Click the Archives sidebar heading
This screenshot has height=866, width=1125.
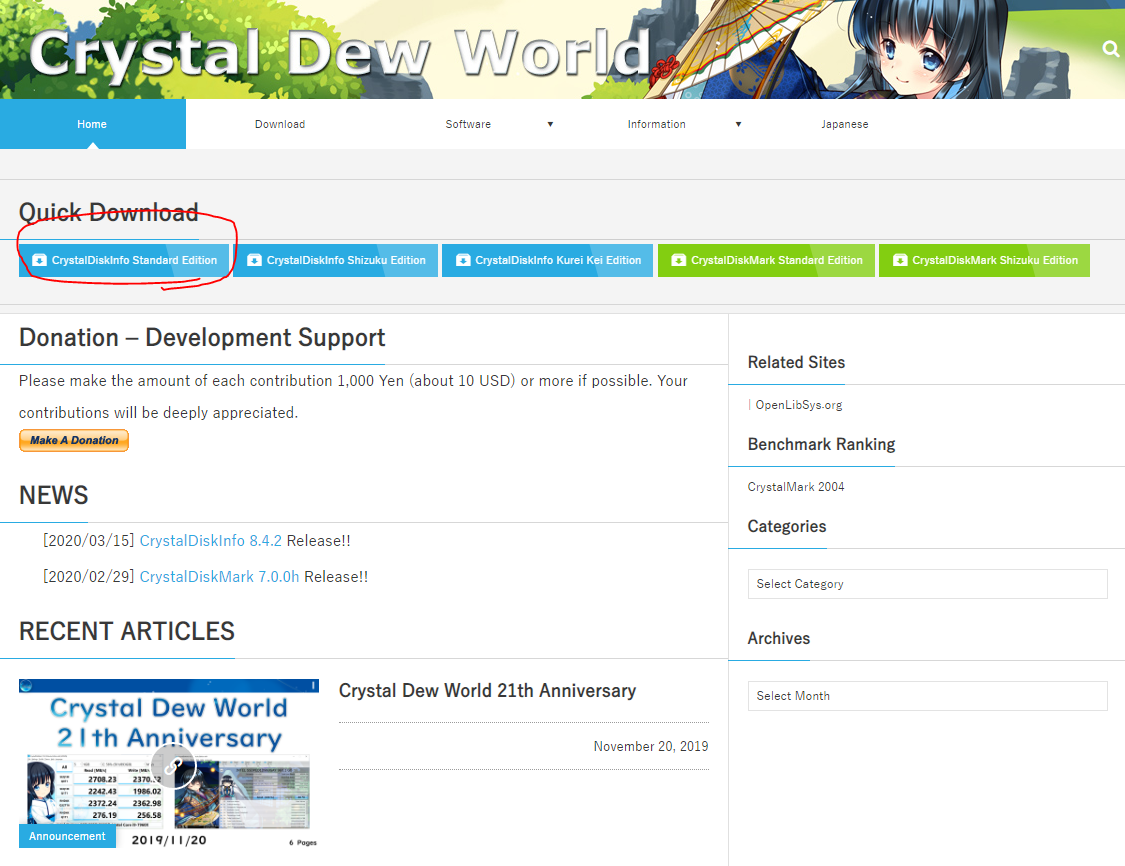[778, 639]
